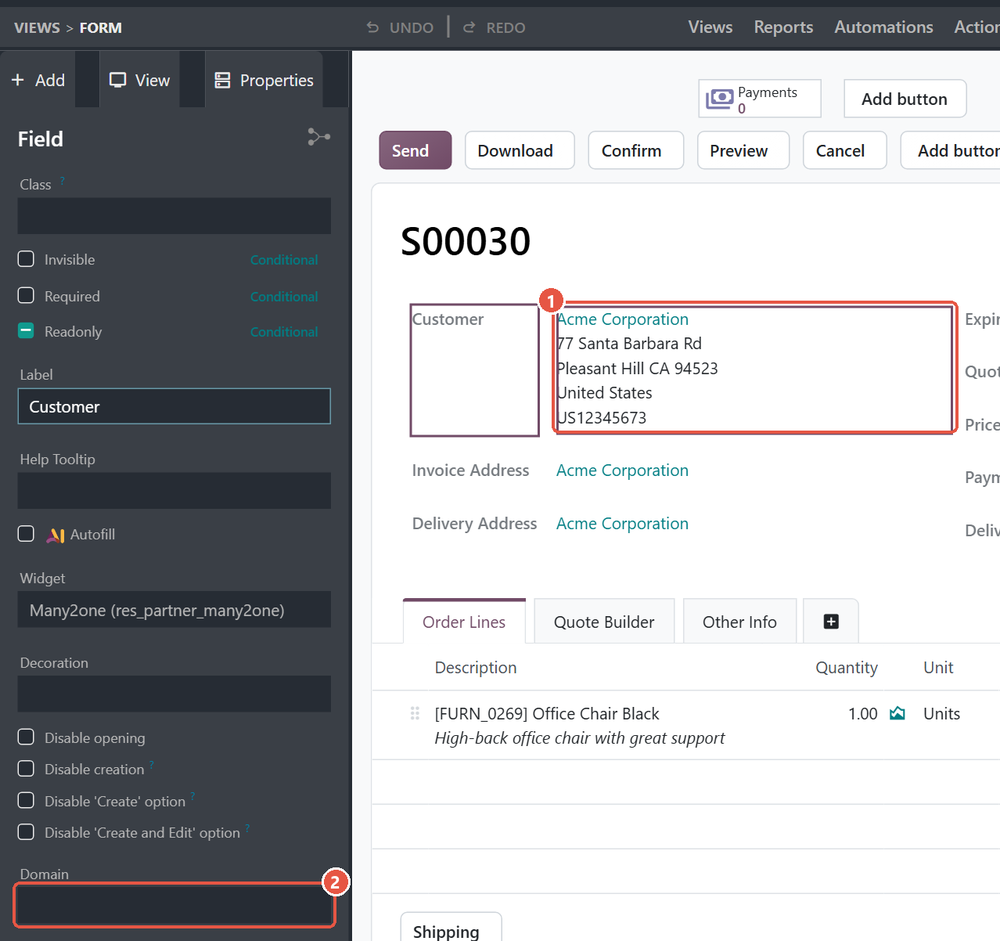
Task: Click the Cancel button
Action: [844, 151]
